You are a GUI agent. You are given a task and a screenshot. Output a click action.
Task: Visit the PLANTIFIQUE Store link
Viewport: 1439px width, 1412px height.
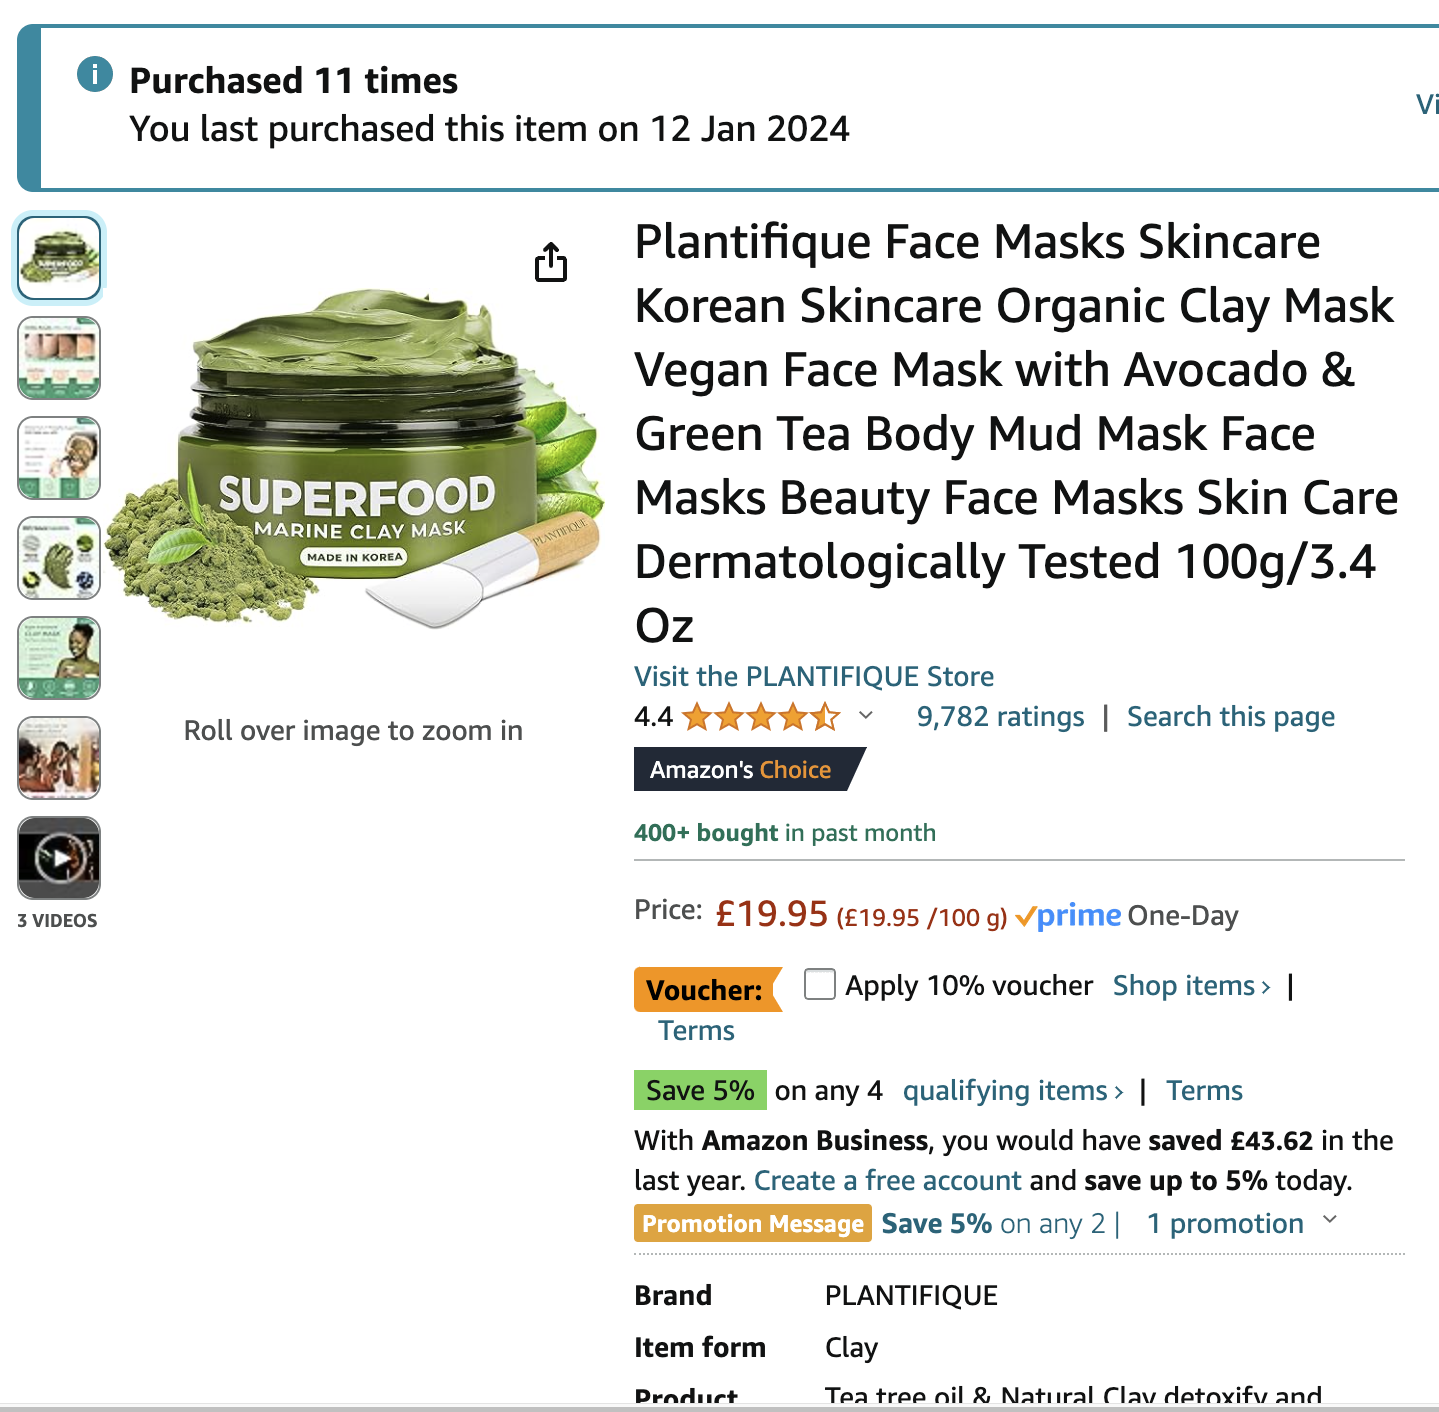[x=814, y=676]
